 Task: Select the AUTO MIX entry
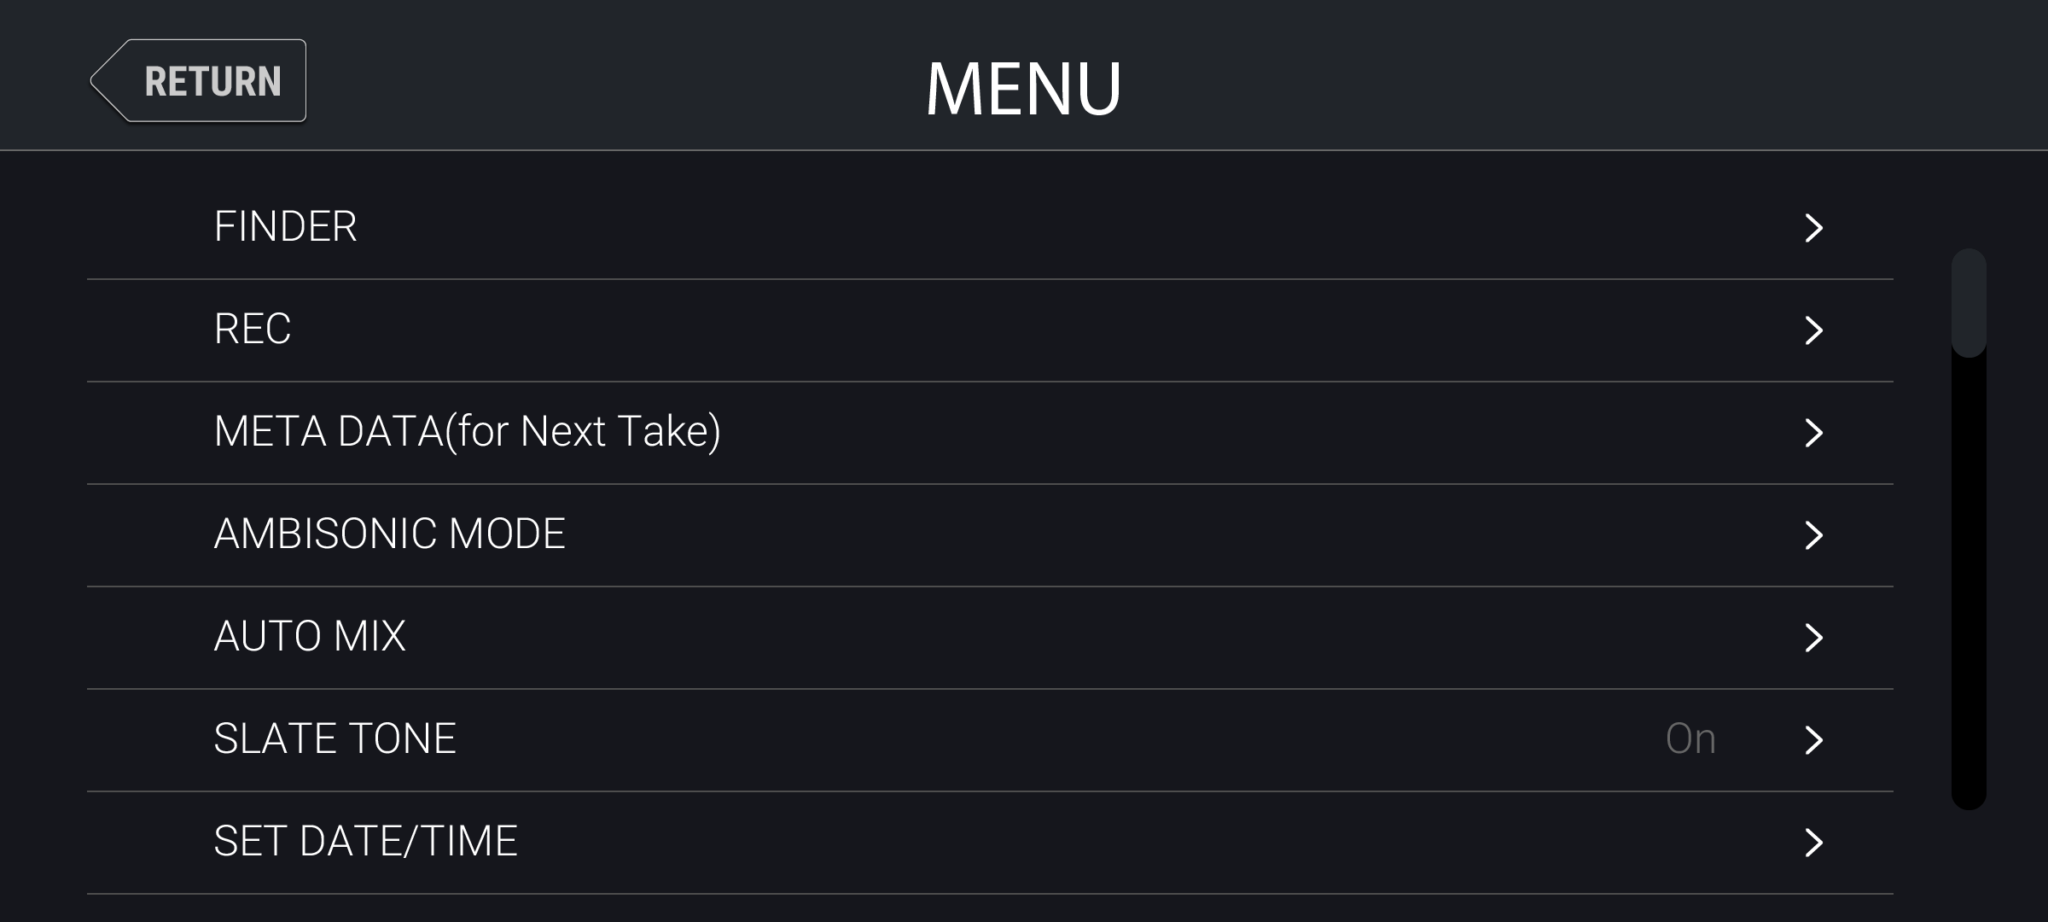pyautogui.click(x=310, y=636)
